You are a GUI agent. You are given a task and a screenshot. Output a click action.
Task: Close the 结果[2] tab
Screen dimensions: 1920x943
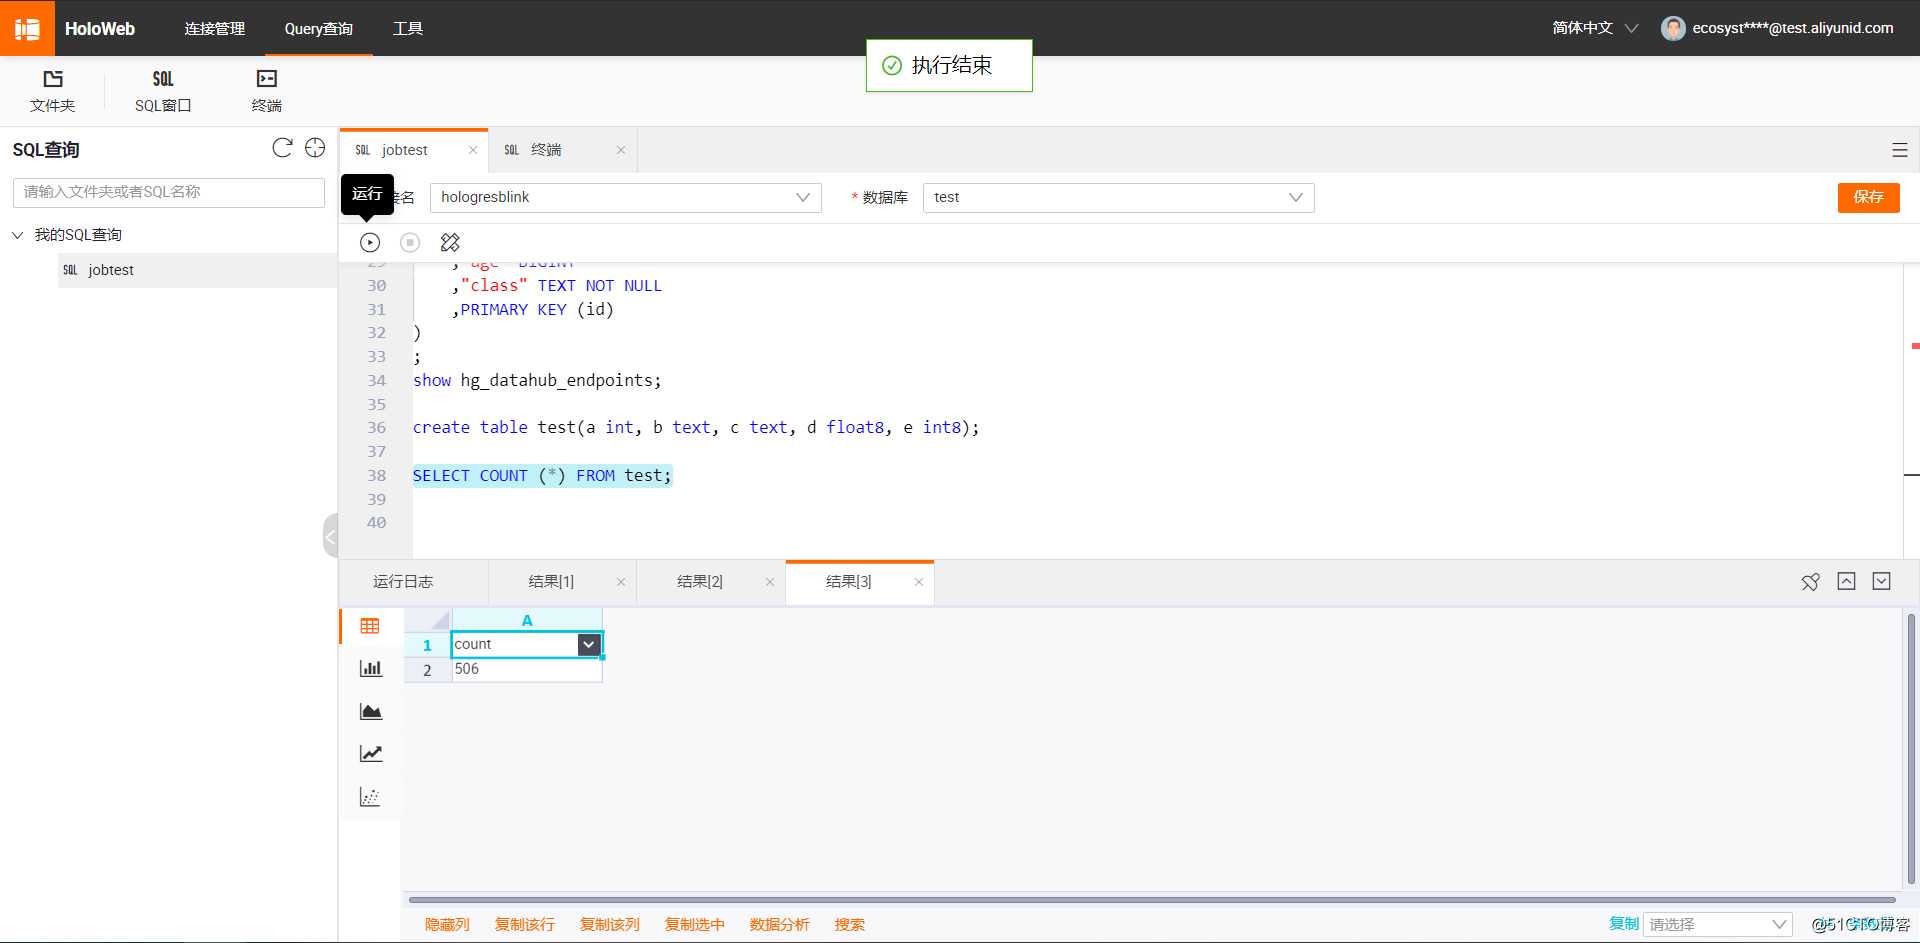pyautogui.click(x=770, y=582)
